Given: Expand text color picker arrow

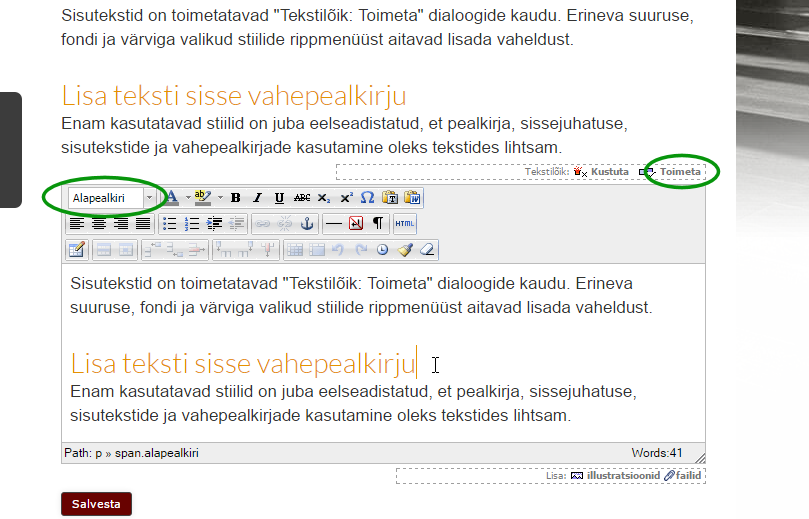Looking at the screenshot, I should [x=188, y=198].
